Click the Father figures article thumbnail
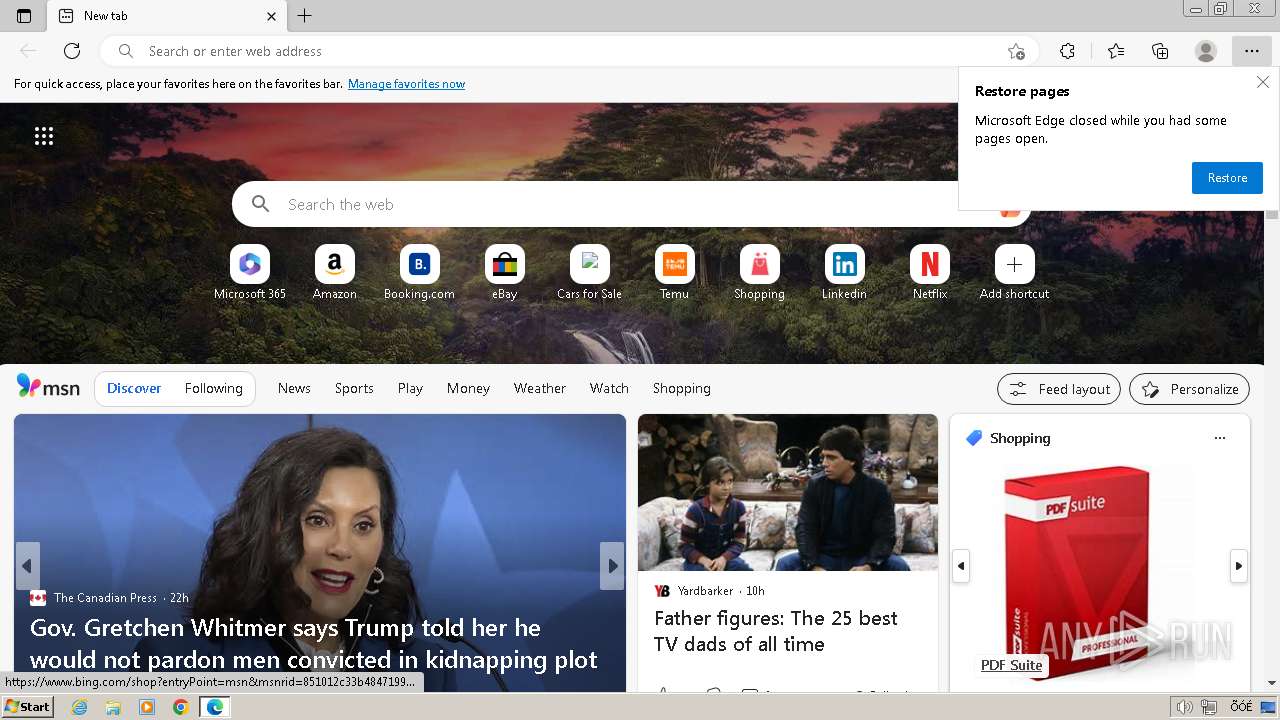The height and width of the screenshot is (720, 1280). coord(788,493)
